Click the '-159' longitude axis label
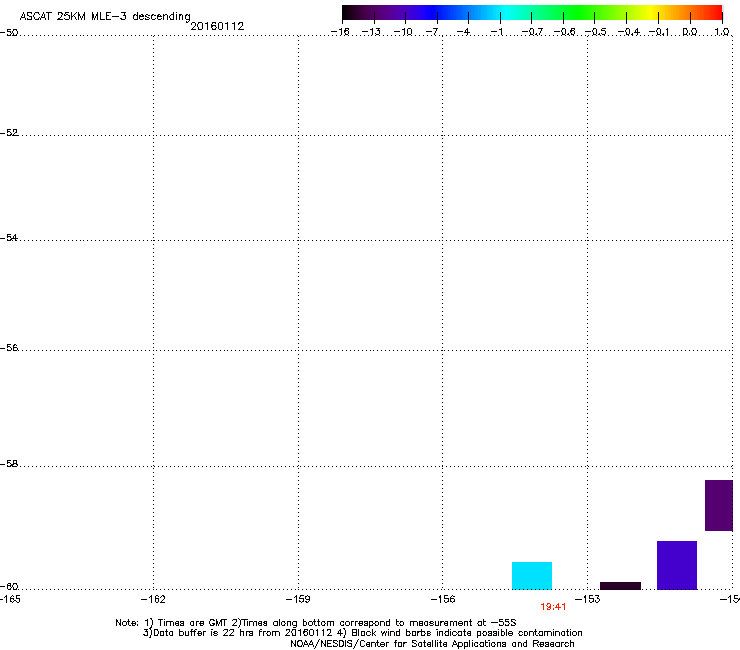 coord(298,599)
